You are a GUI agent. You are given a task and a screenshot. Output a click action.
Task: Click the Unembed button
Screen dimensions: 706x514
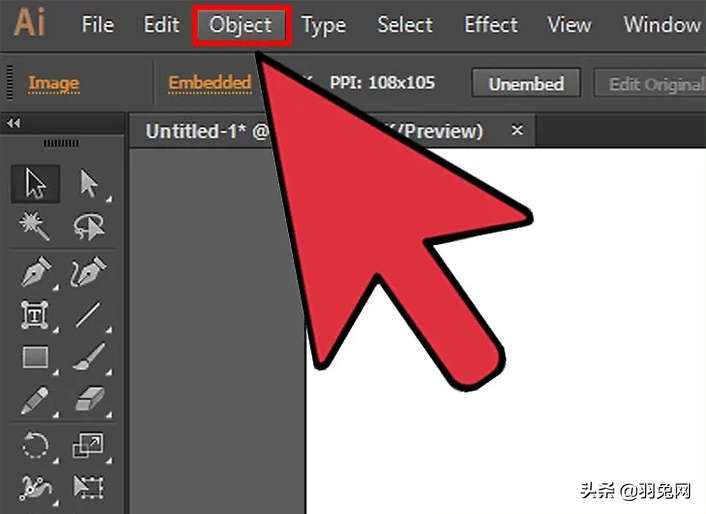(x=526, y=83)
